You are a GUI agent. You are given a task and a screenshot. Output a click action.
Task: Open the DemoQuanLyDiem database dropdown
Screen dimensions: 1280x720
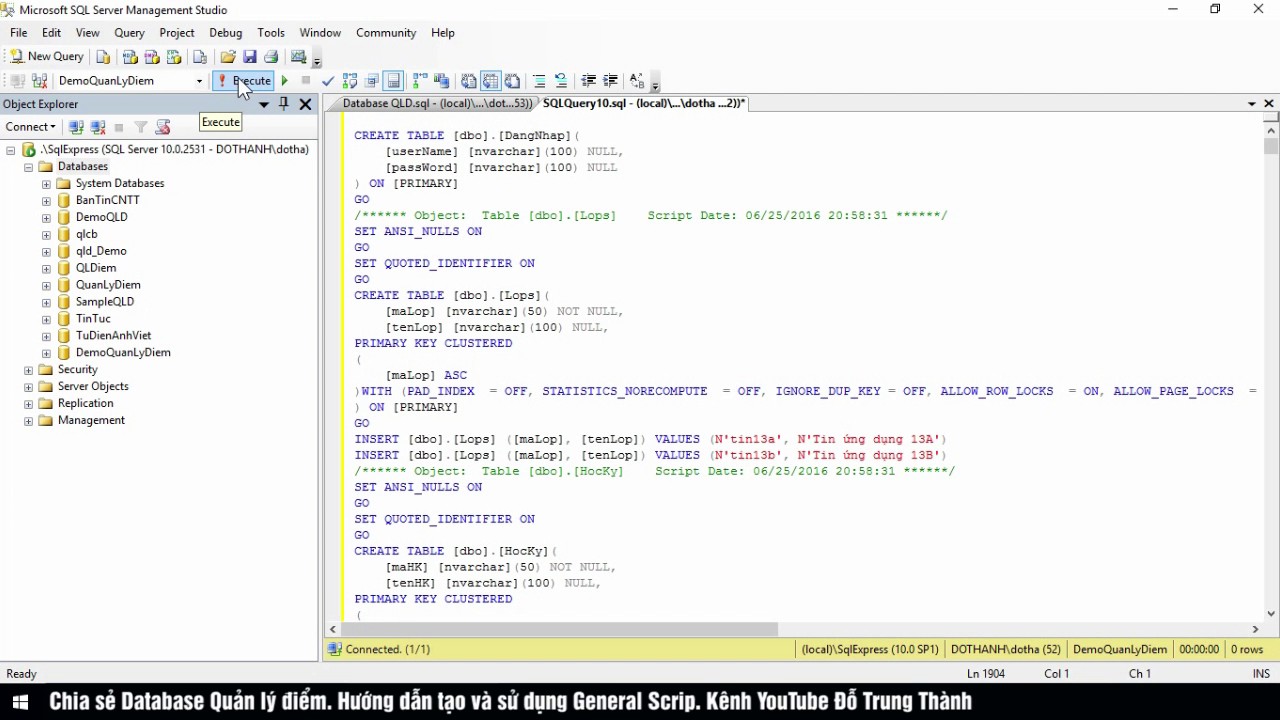tap(199, 81)
